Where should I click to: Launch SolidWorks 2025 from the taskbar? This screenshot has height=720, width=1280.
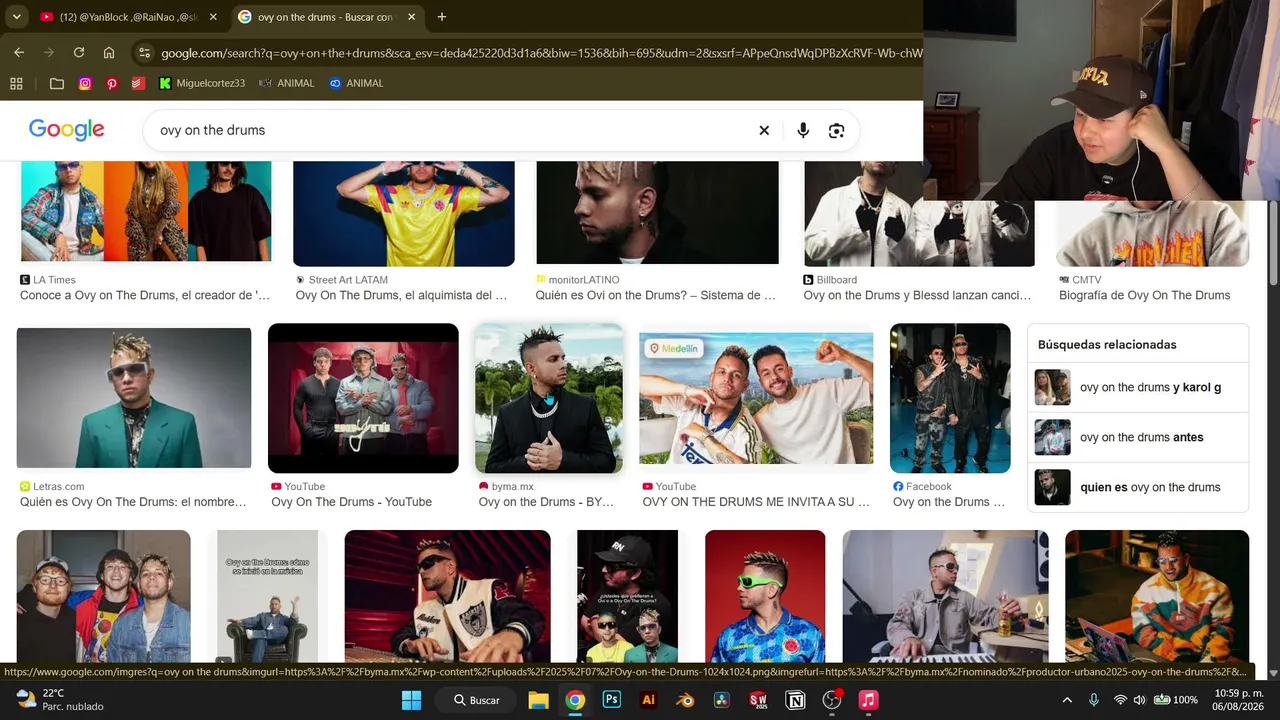758,700
